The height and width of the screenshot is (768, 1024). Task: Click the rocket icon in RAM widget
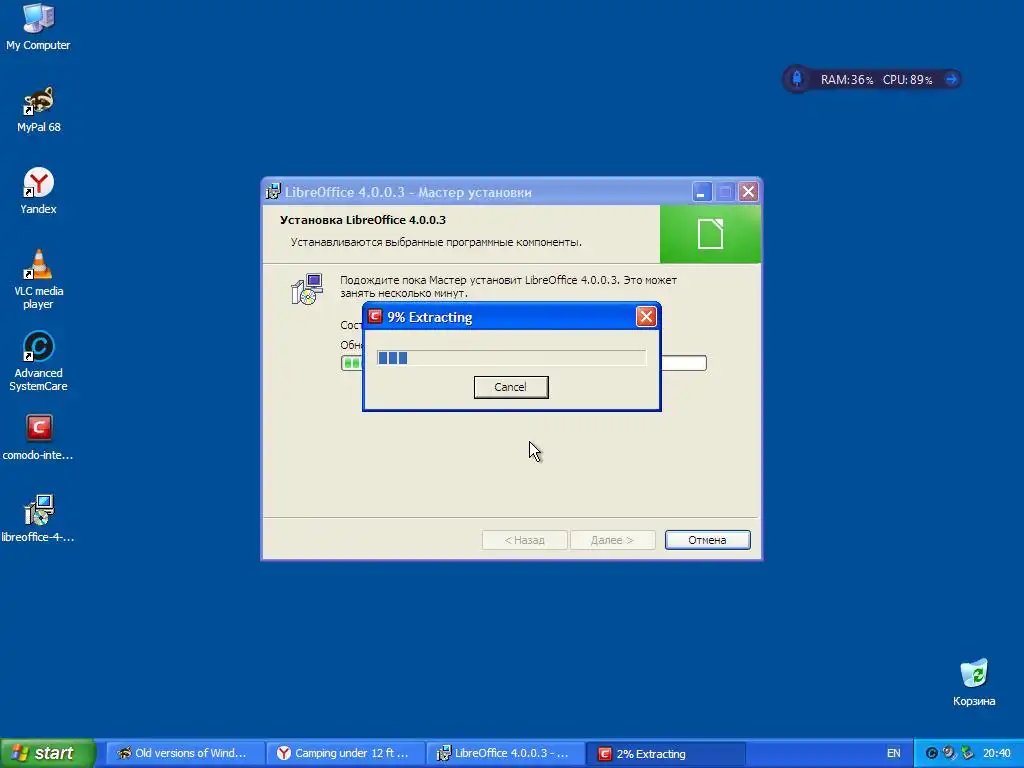coord(797,79)
